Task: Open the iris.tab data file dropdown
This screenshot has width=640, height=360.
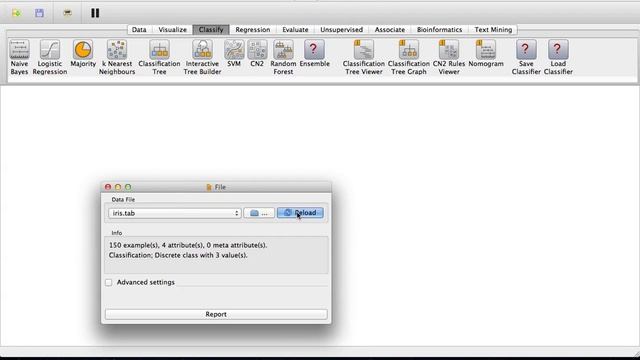Action: [175, 213]
